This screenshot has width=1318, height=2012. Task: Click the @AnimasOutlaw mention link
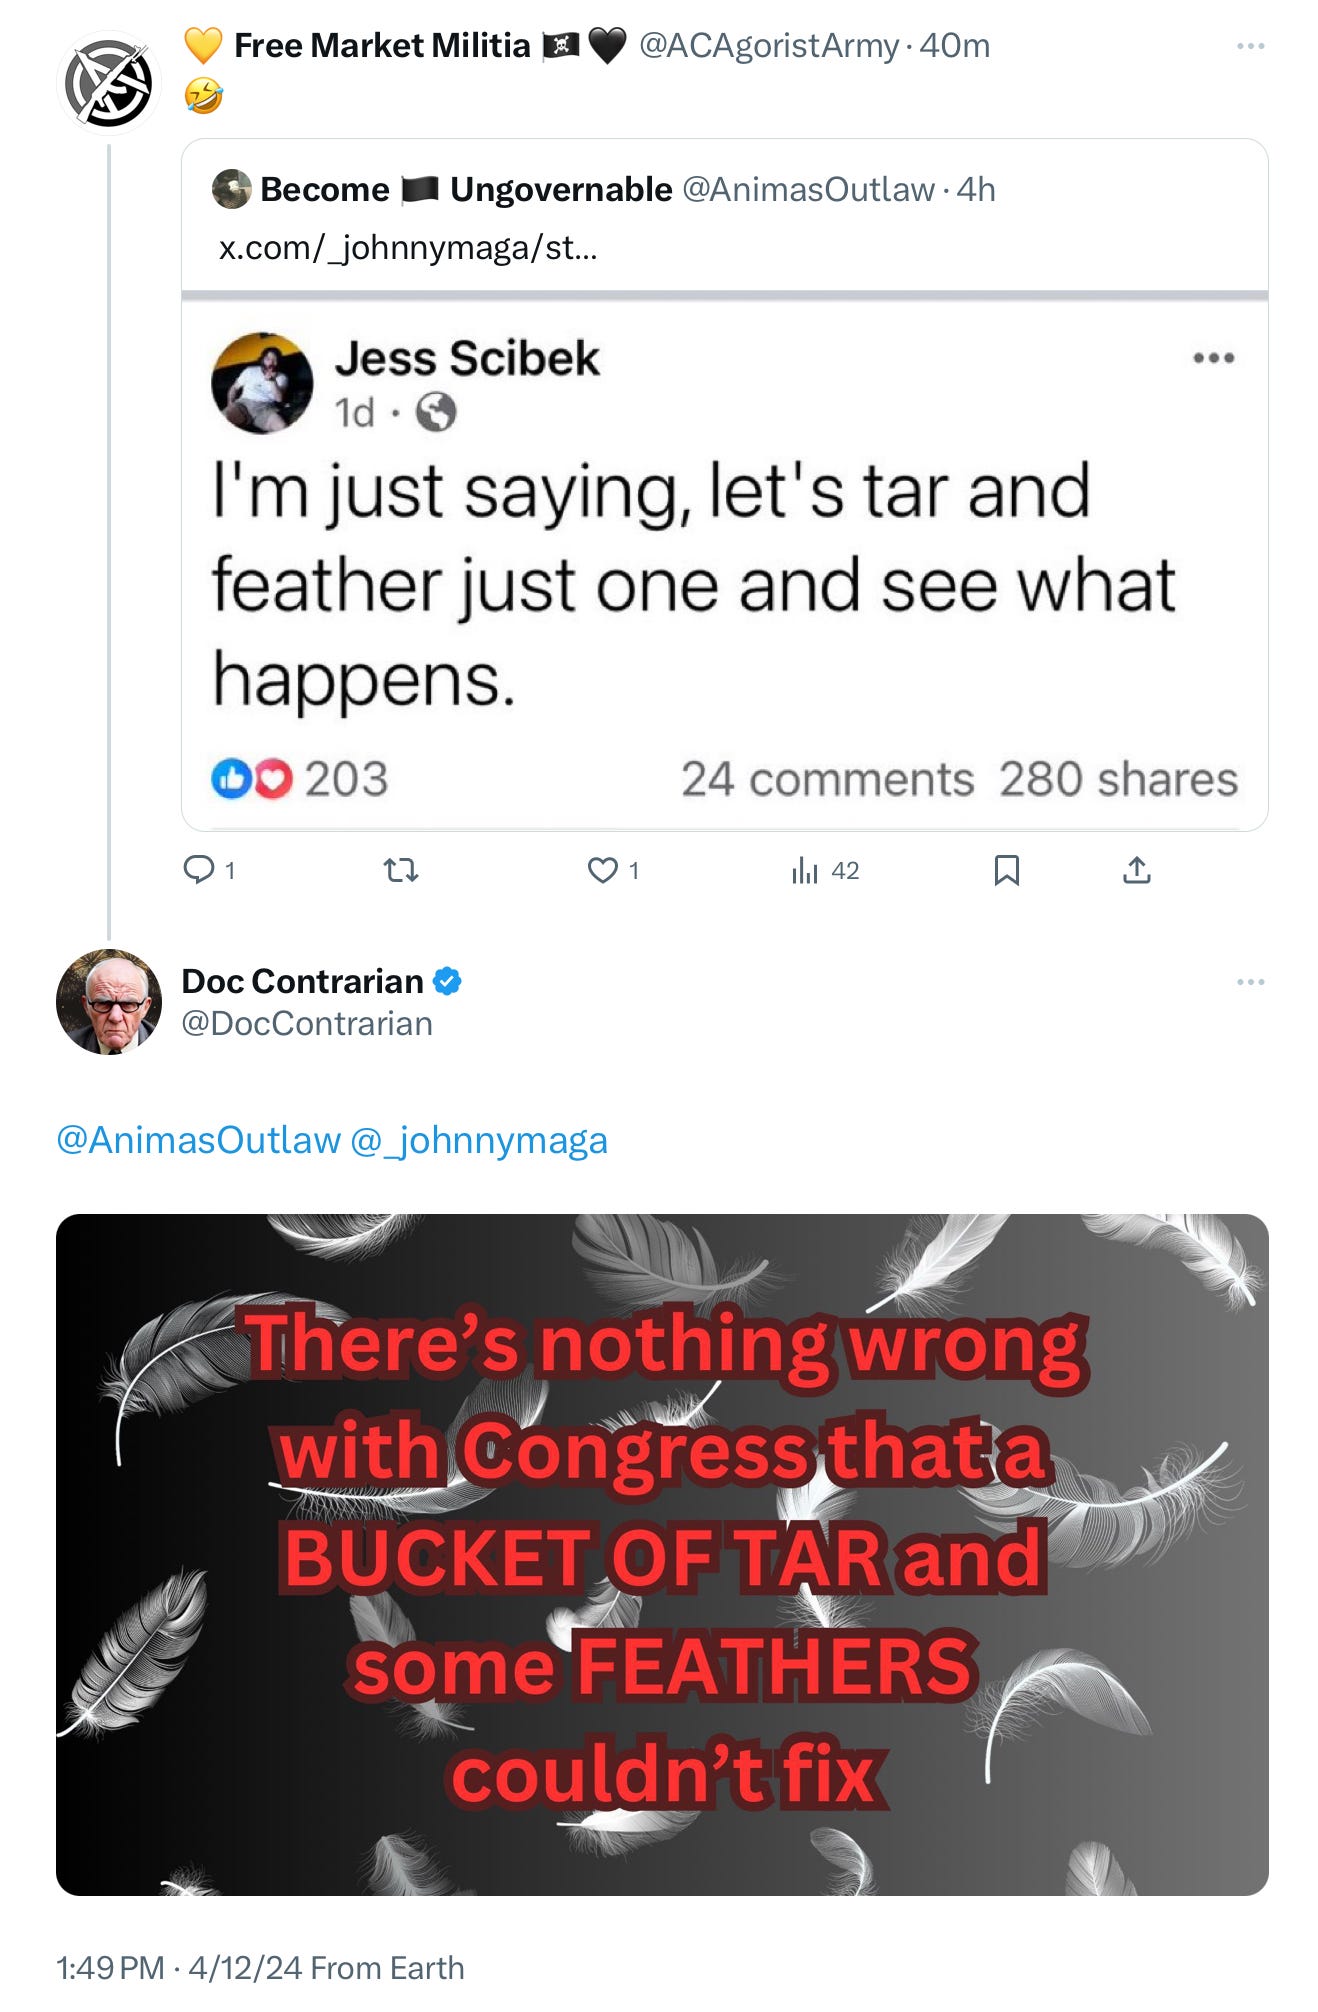[199, 1140]
